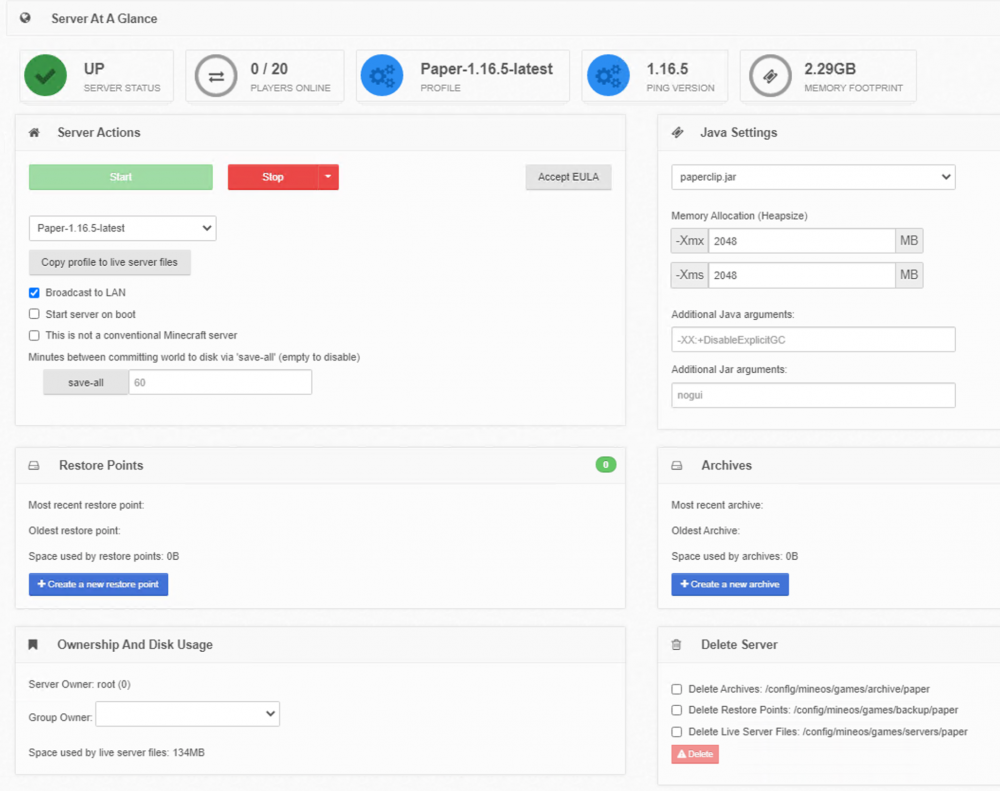Click the blue gears Profile icon
This screenshot has width=1000, height=791.
click(382, 76)
